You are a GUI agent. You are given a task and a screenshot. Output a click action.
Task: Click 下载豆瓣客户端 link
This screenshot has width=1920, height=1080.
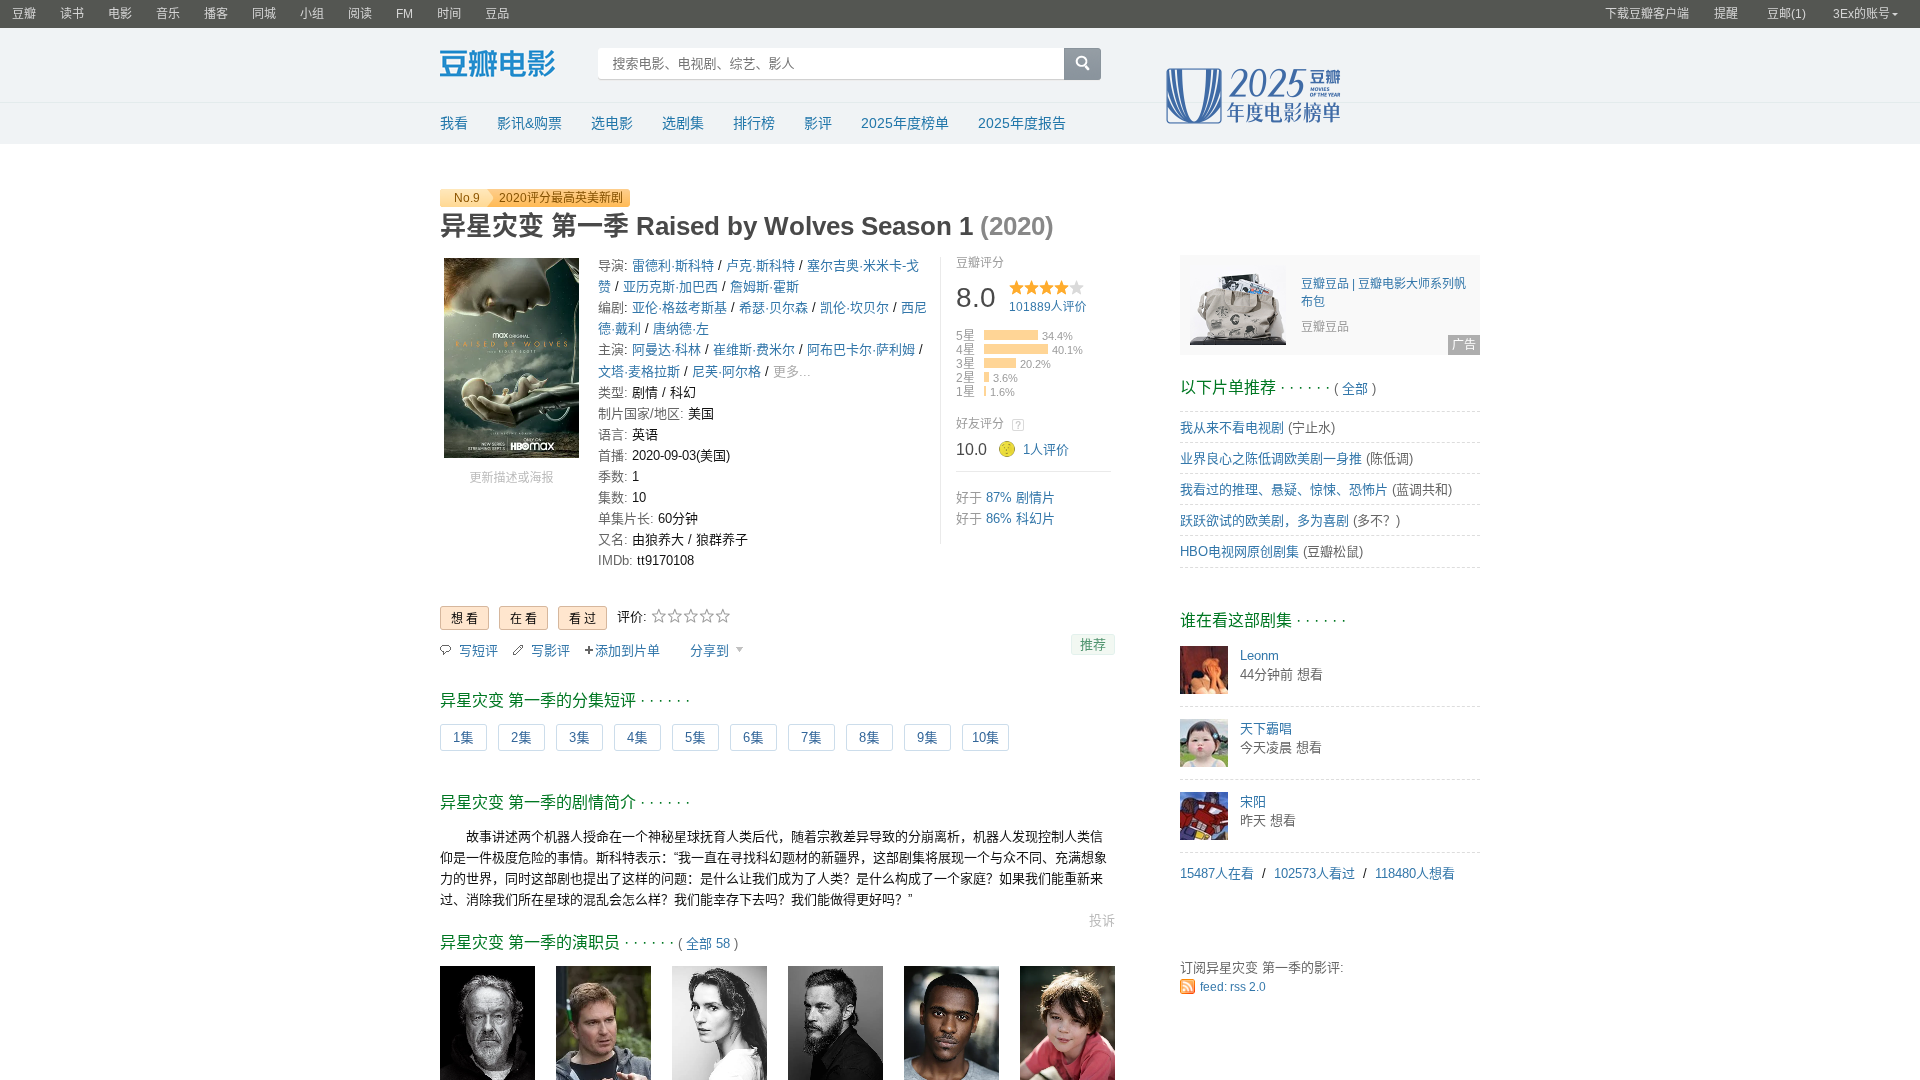[1647, 14]
